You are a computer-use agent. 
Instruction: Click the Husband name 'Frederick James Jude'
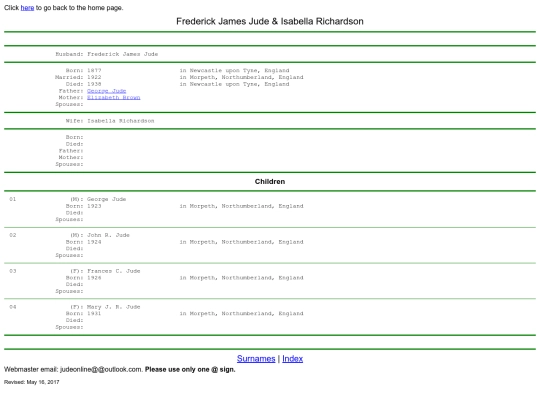pos(123,54)
